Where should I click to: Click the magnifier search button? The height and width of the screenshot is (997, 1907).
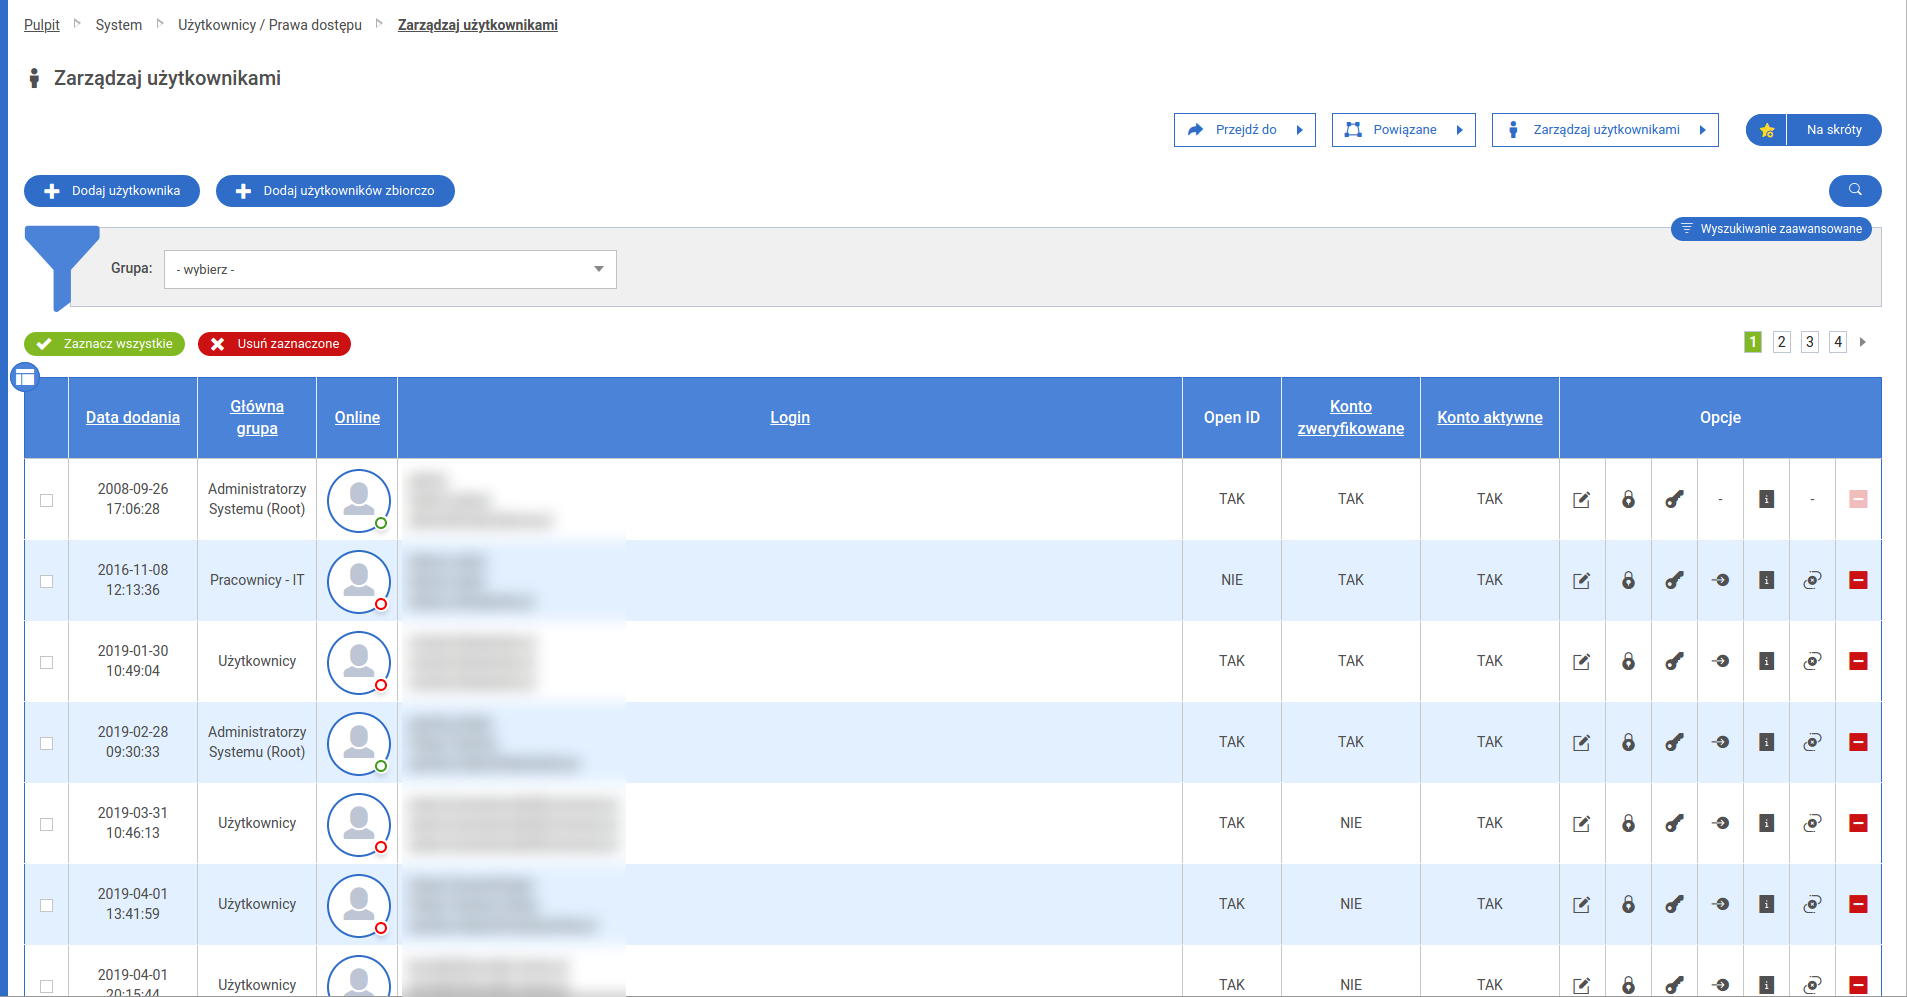1855,190
